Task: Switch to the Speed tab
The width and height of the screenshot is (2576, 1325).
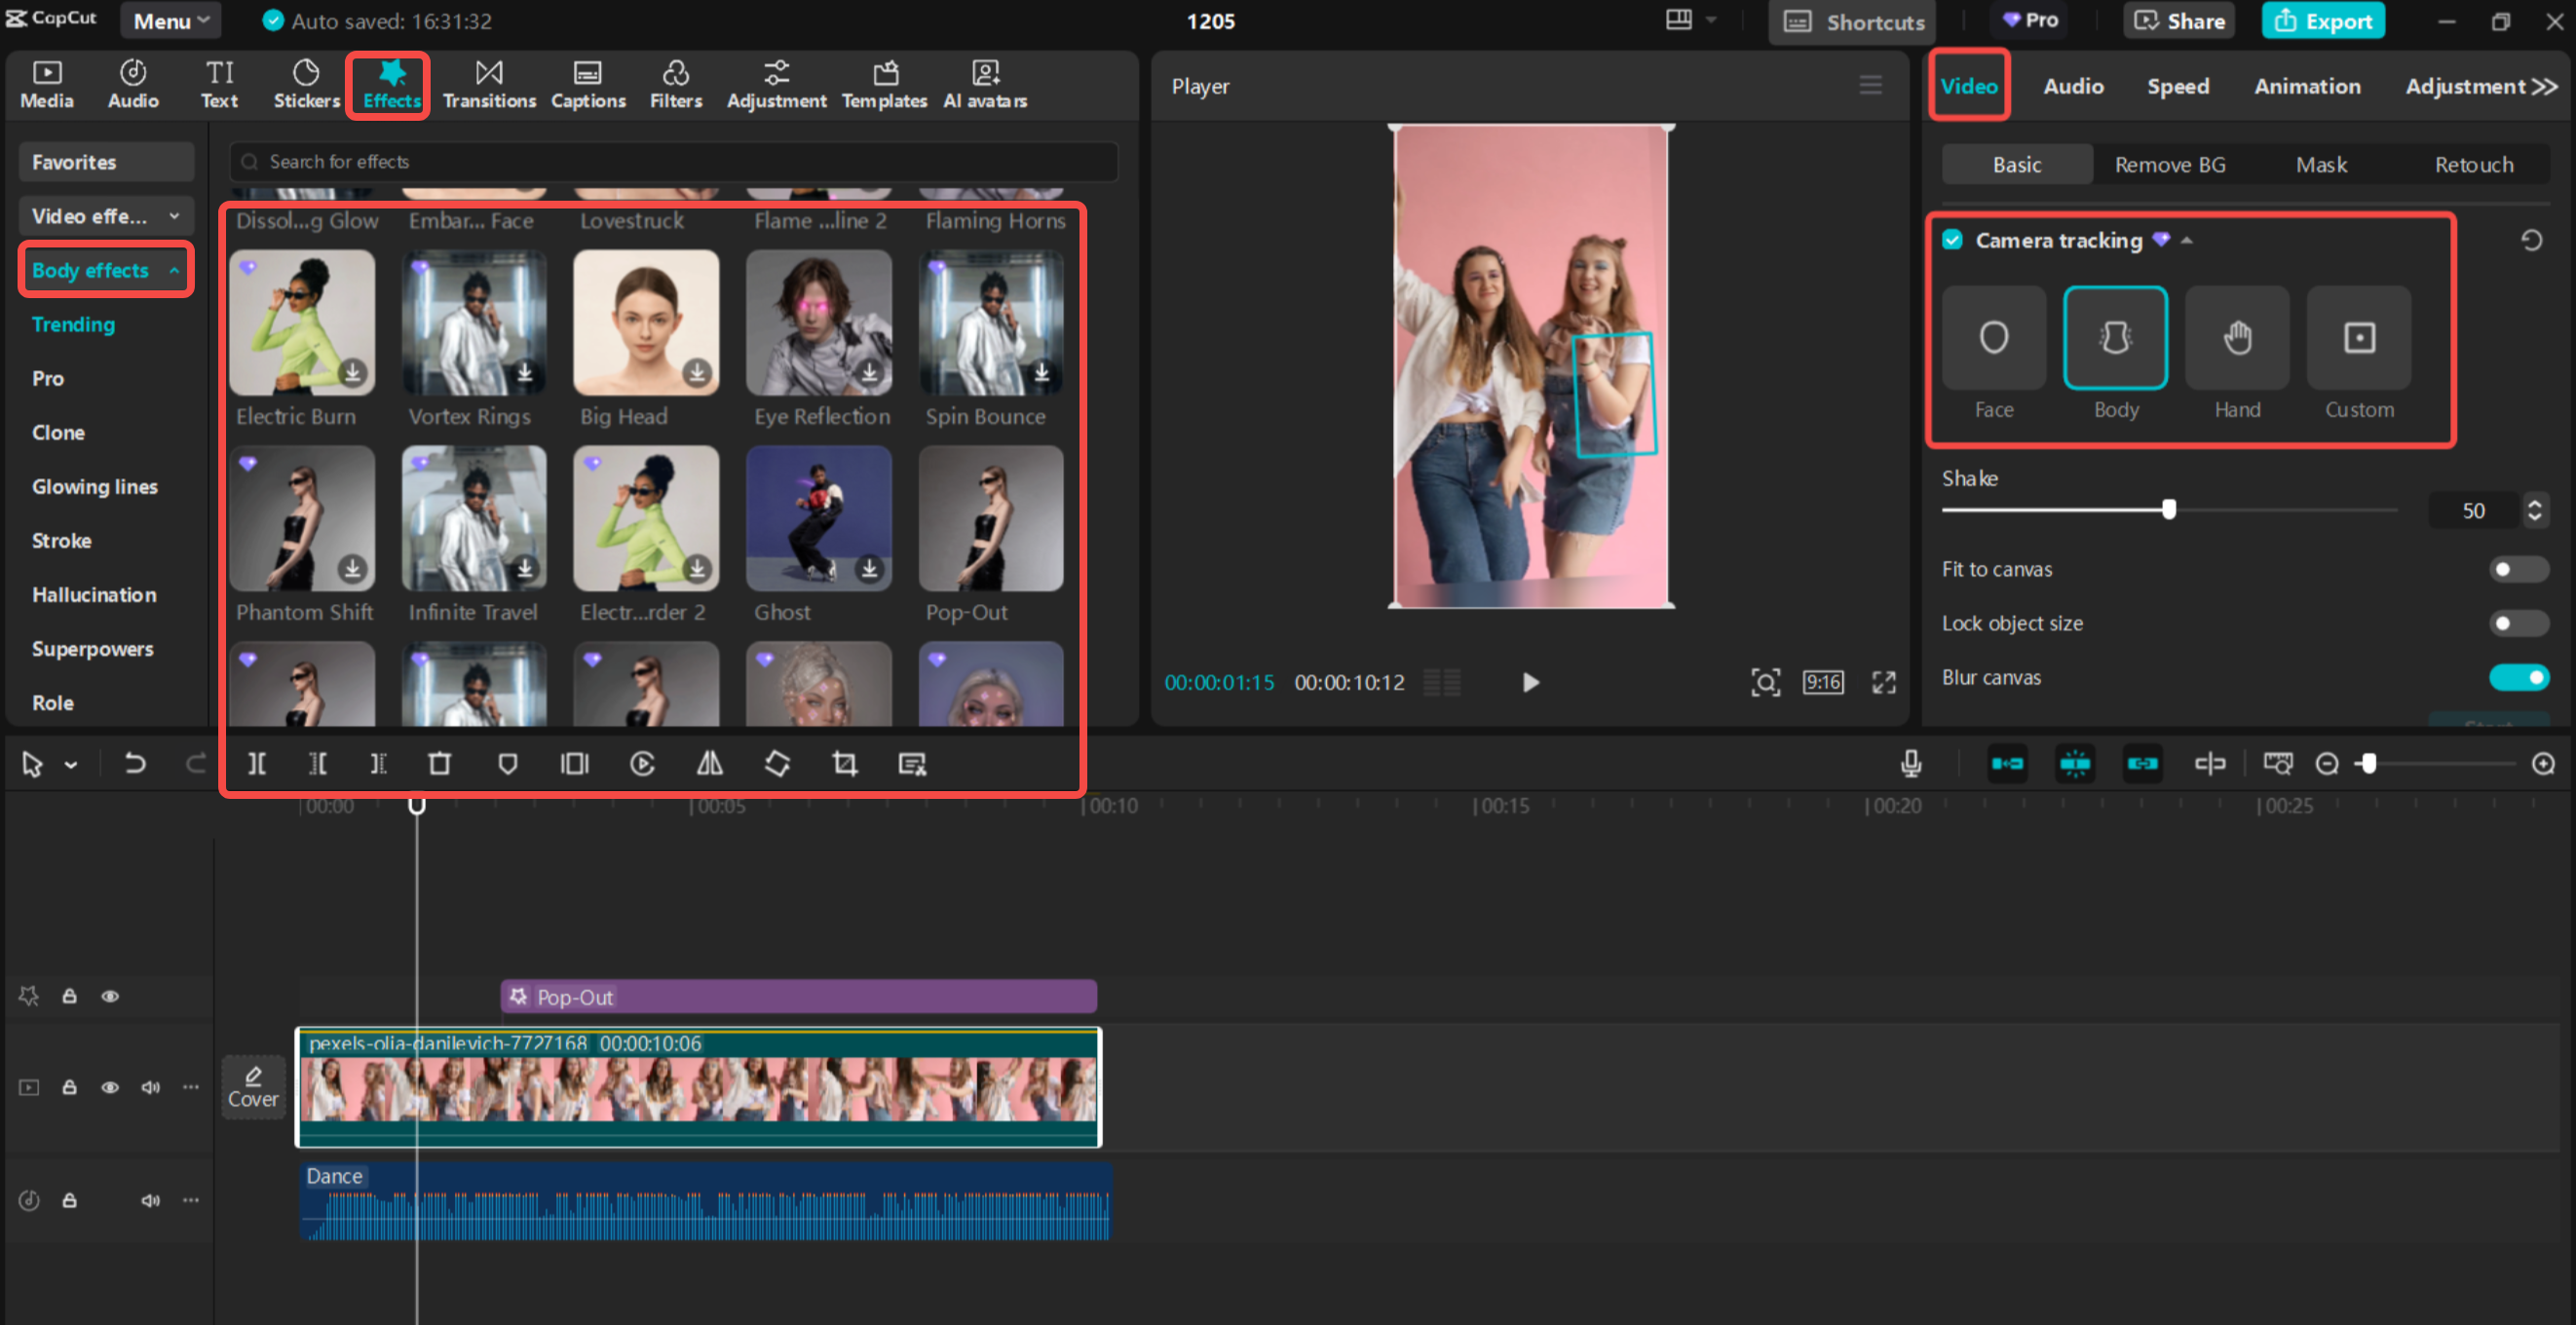Action: tap(2178, 86)
